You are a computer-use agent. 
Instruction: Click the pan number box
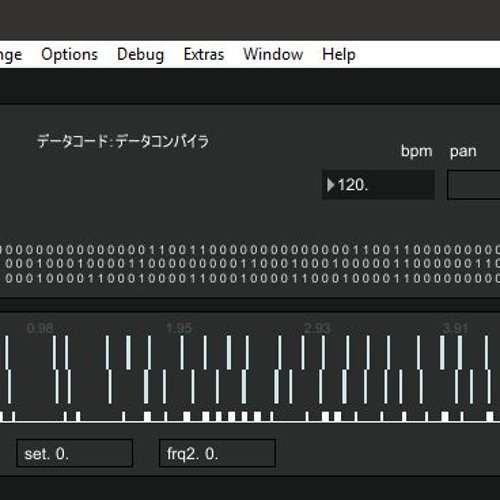pyautogui.click(x=473, y=185)
